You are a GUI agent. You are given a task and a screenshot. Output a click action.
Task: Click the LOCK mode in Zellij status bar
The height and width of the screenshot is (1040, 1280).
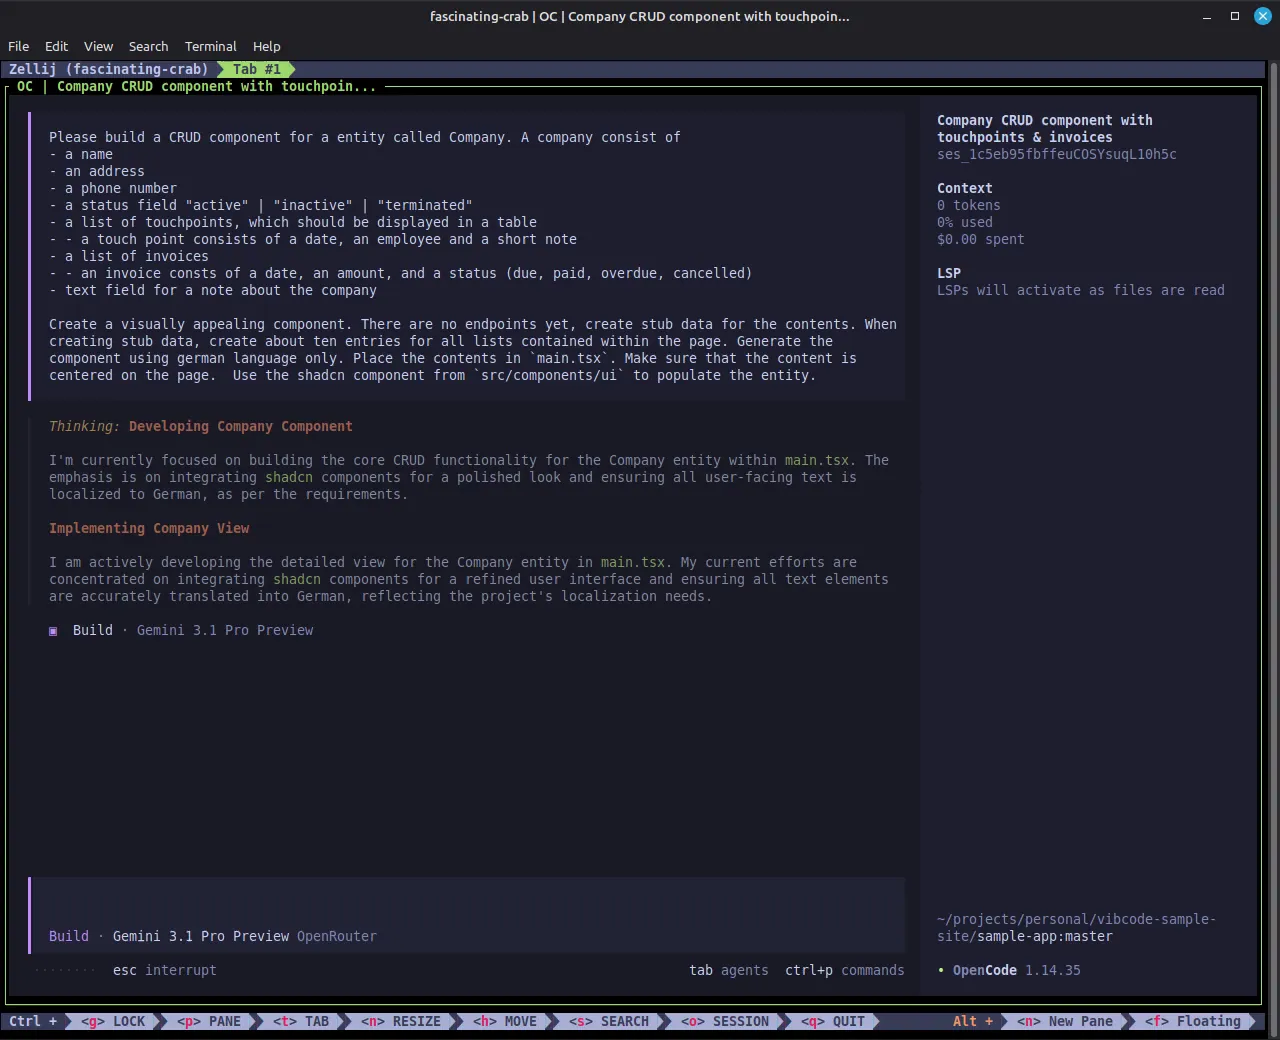pos(113,1021)
